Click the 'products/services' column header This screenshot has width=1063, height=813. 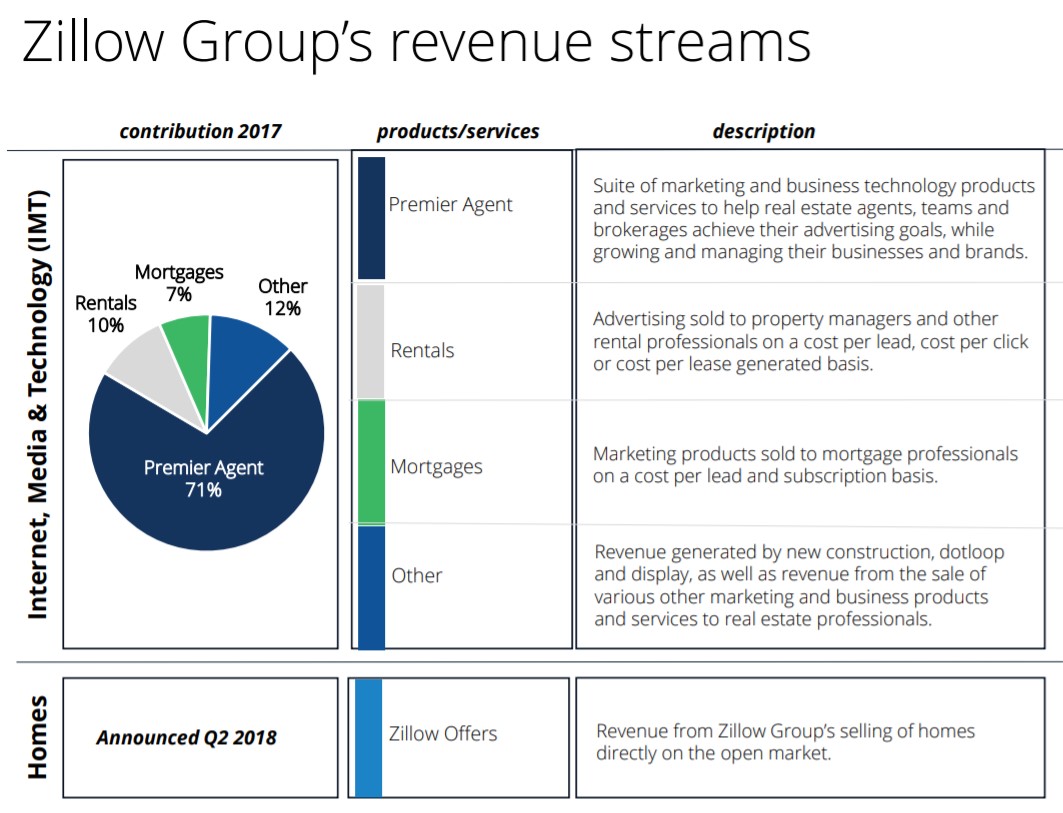pos(458,131)
